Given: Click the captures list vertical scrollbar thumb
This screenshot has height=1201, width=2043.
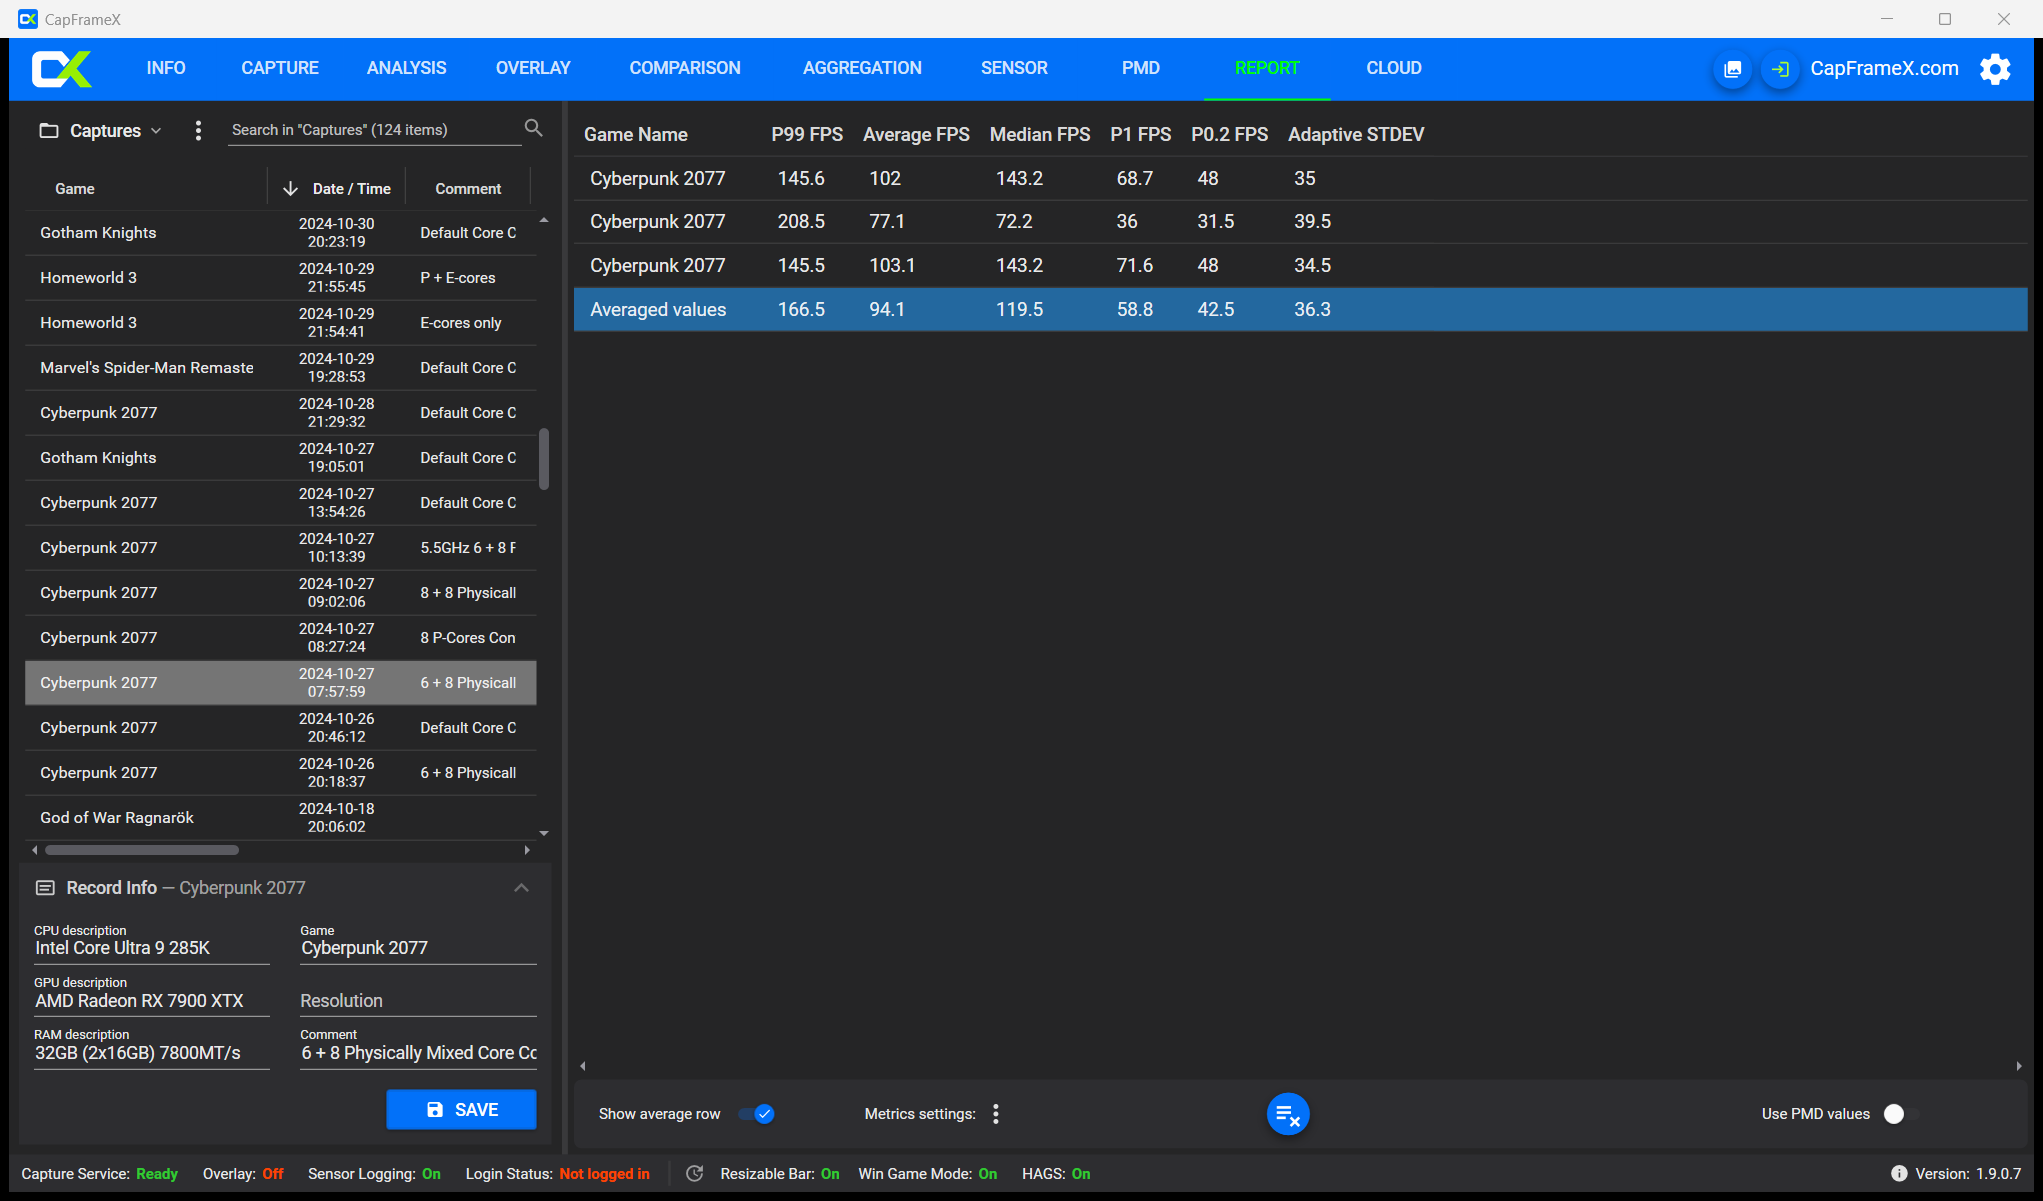Looking at the screenshot, I should point(544,459).
